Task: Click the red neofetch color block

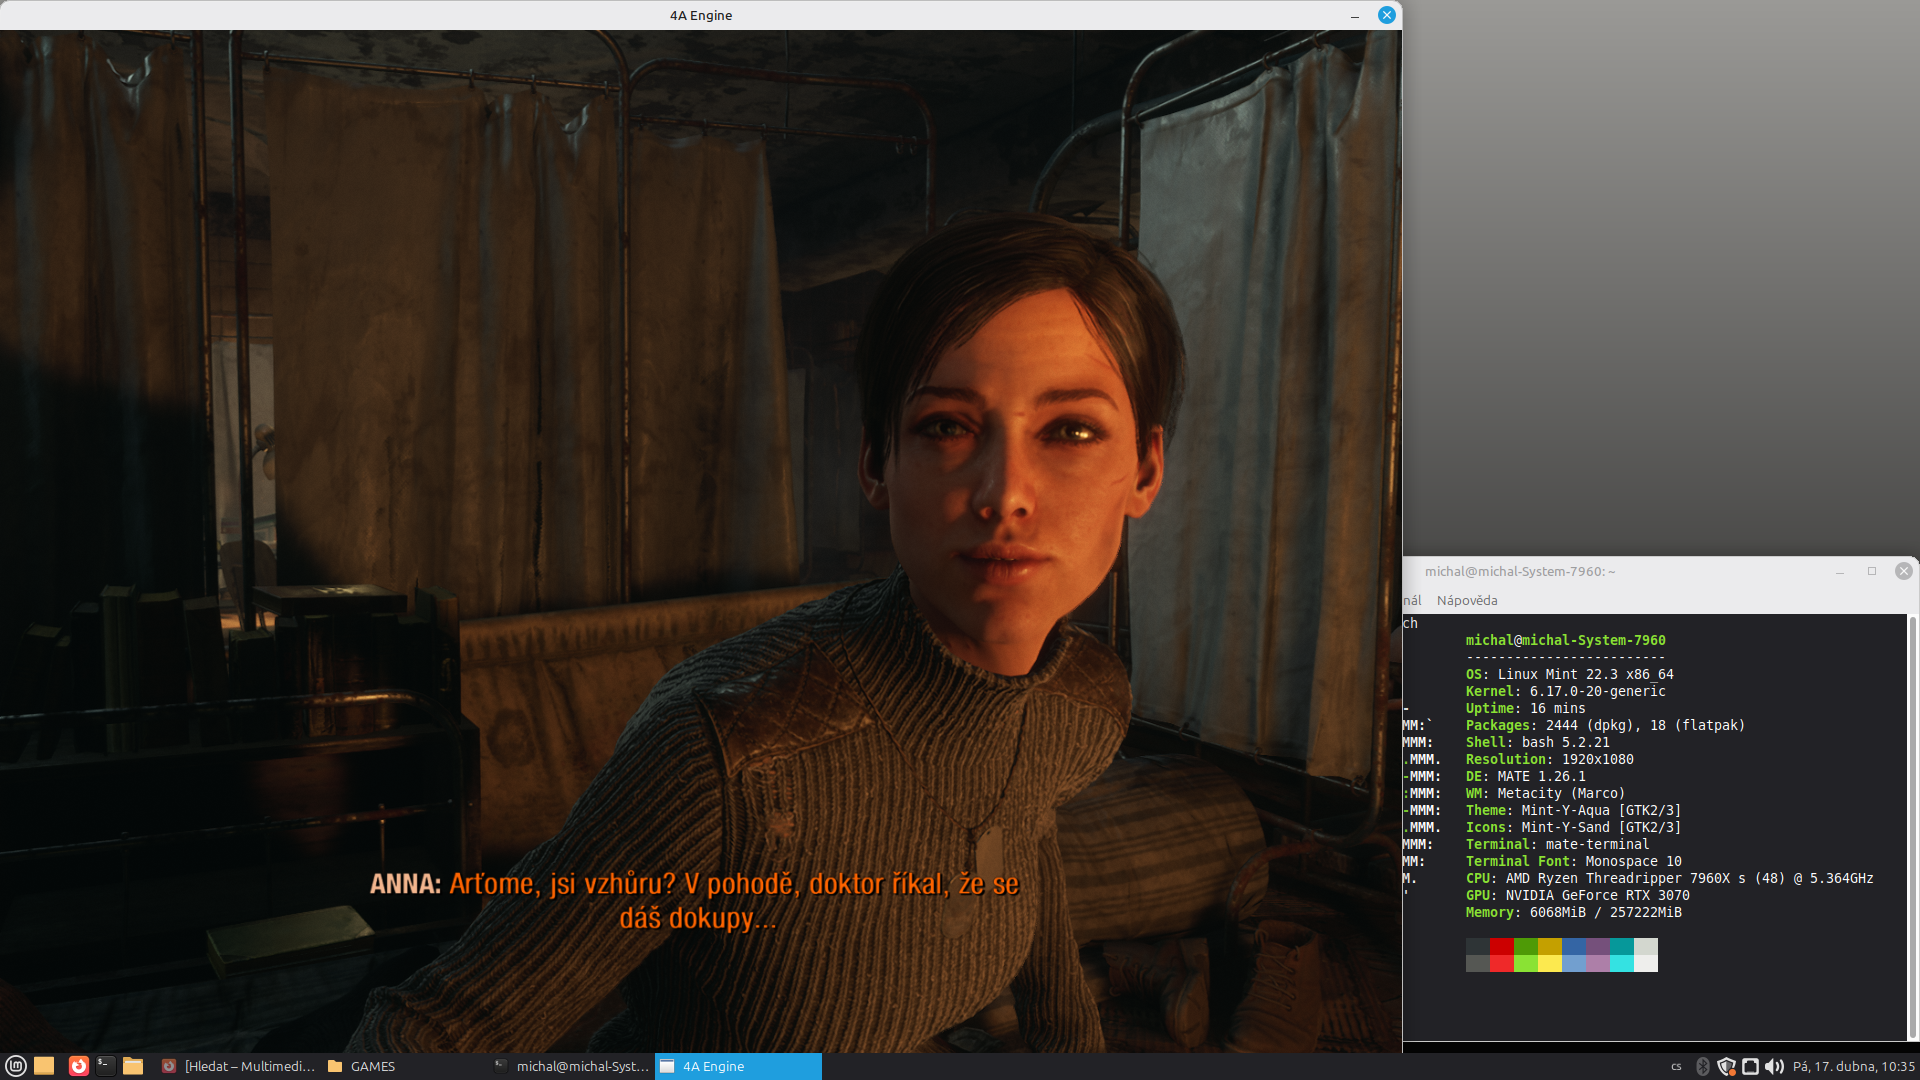Action: (1501, 946)
